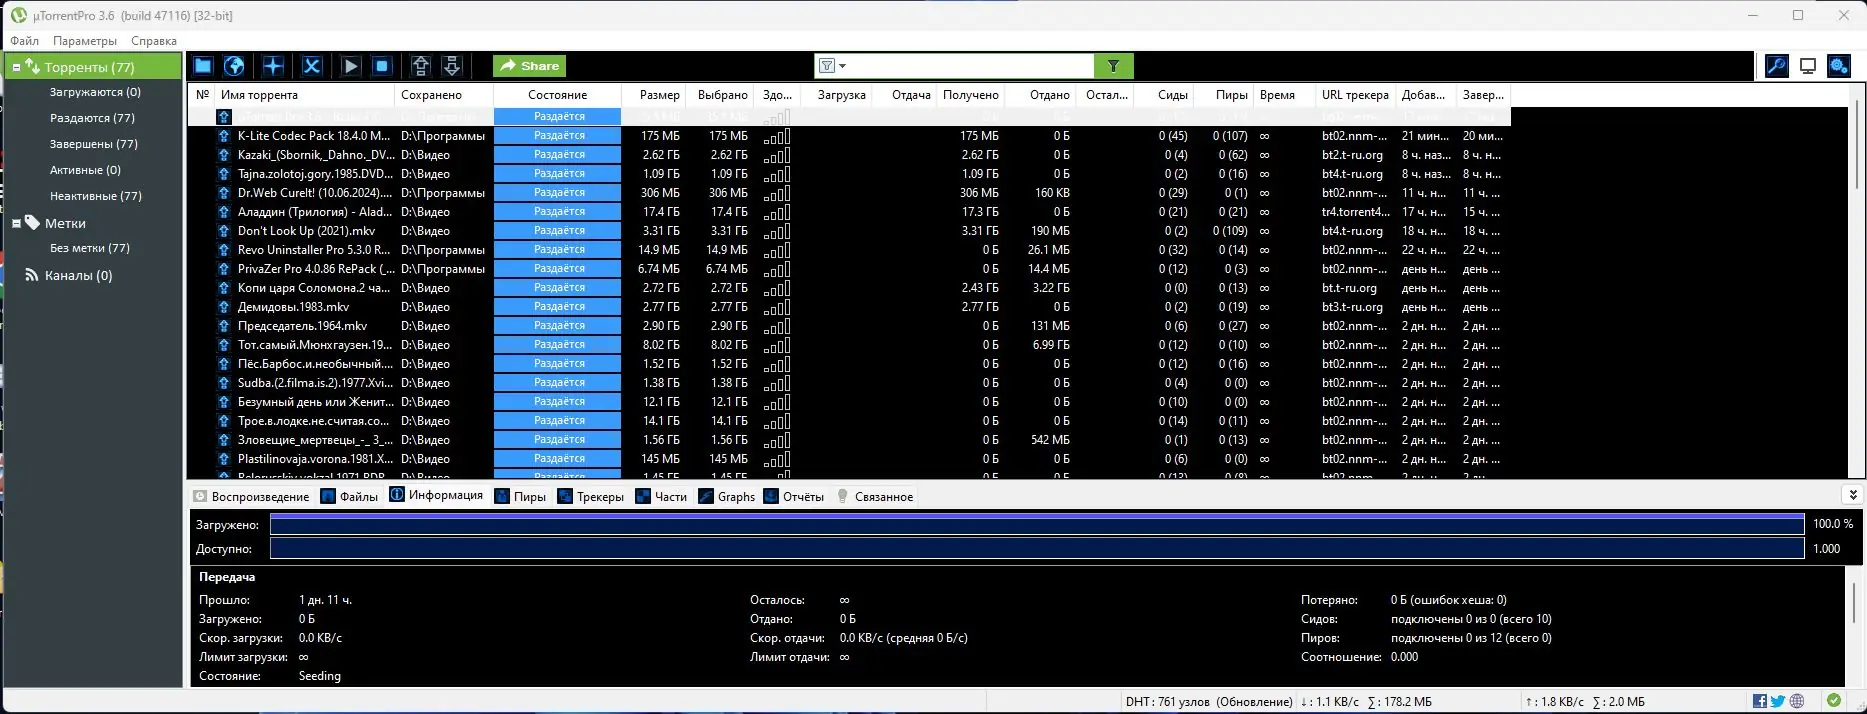This screenshot has height=714, width=1867.
Task: Select Plastilinovaja.vorona.1981 torrent row
Action: [848, 459]
